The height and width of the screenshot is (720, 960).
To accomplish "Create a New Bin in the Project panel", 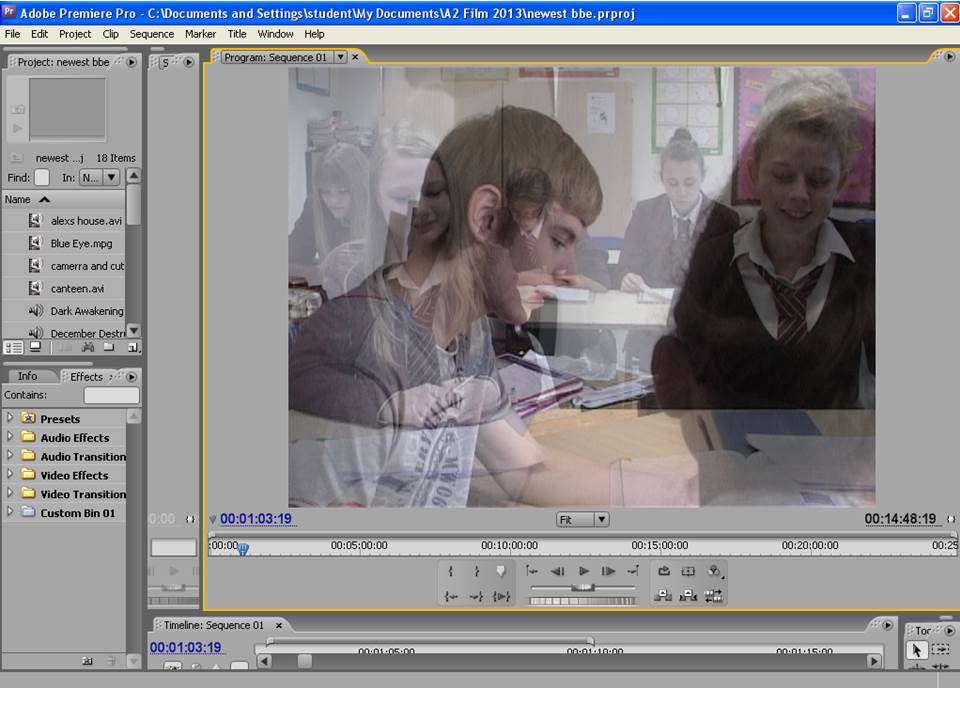I will [x=110, y=348].
